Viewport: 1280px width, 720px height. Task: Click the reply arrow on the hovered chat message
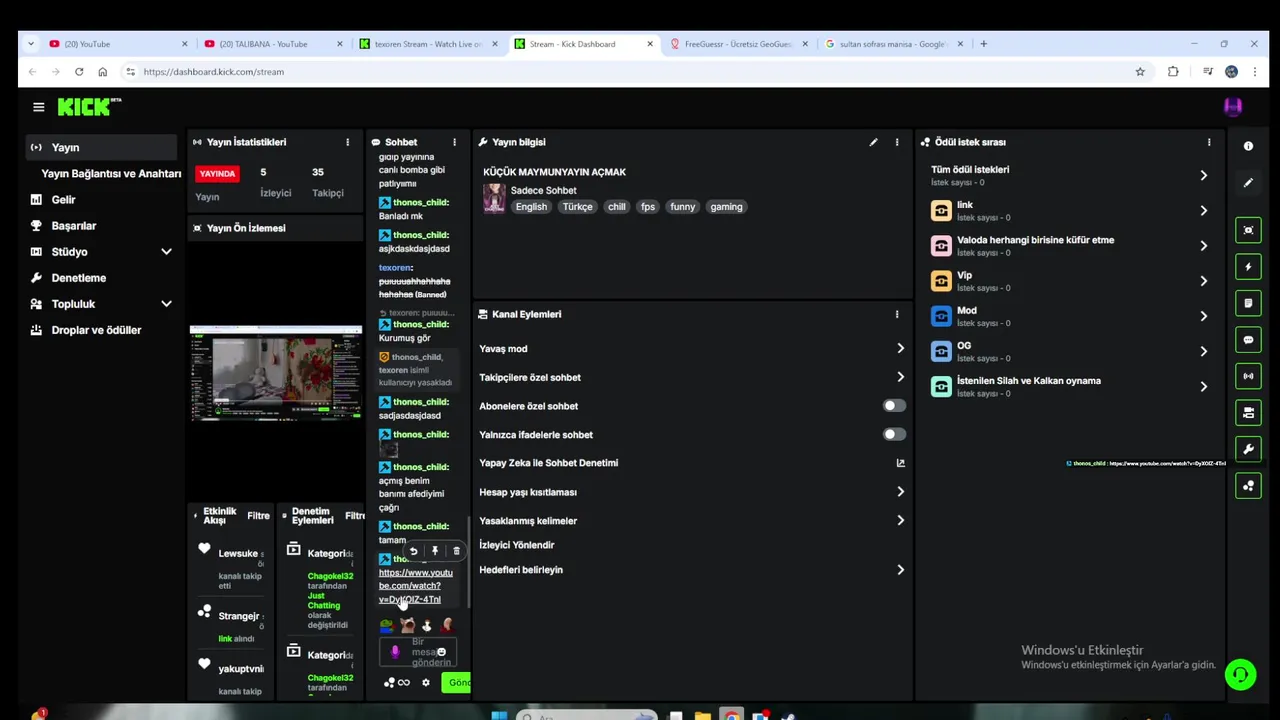[x=413, y=551]
